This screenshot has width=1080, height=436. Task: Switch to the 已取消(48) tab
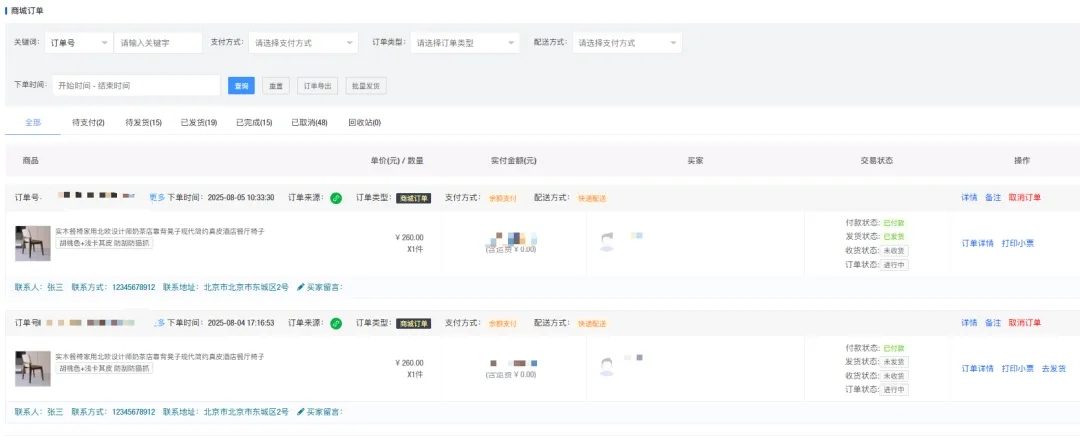click(x=309, y=123)
